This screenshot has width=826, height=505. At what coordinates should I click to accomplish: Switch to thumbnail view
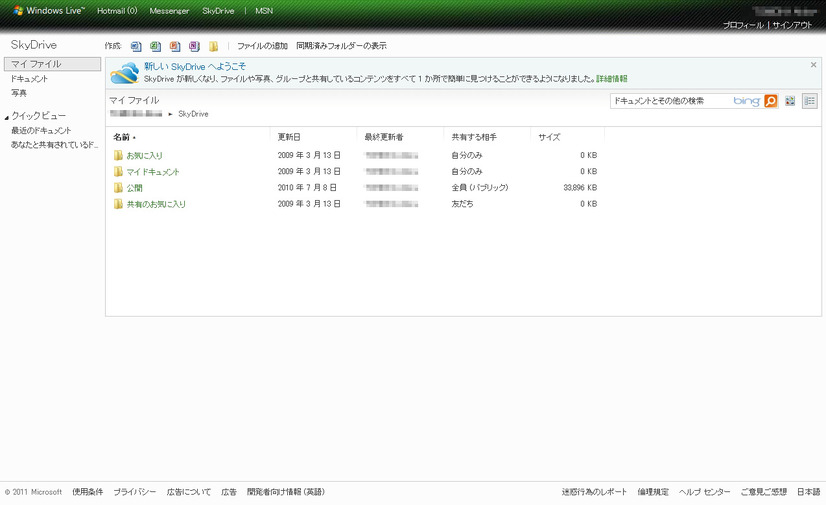[x=790, y=101]
